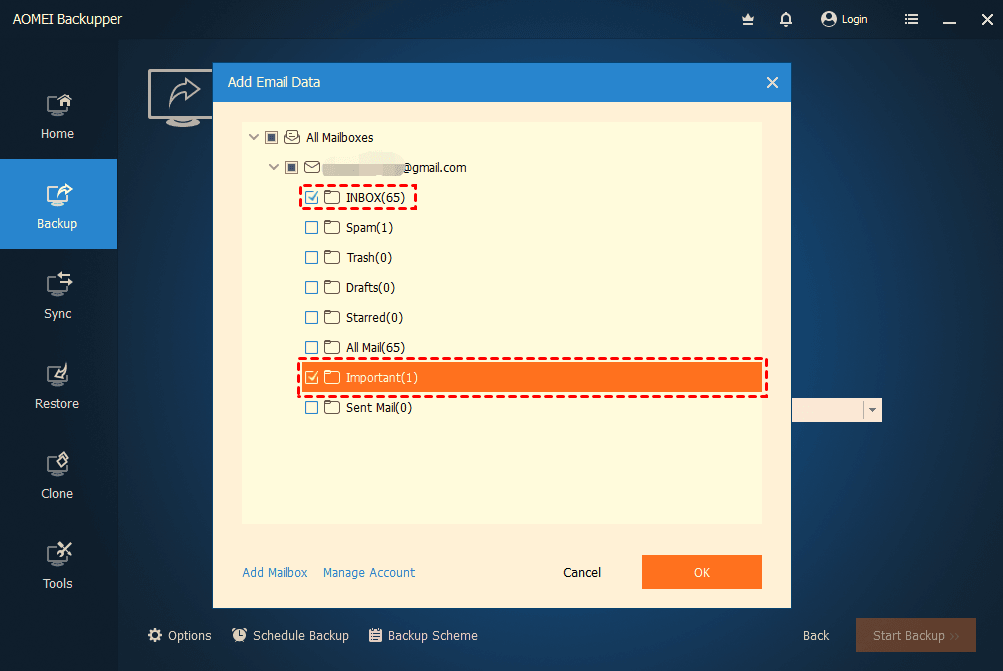
Task: Open the main menu list icon
Action: [912, 19]
